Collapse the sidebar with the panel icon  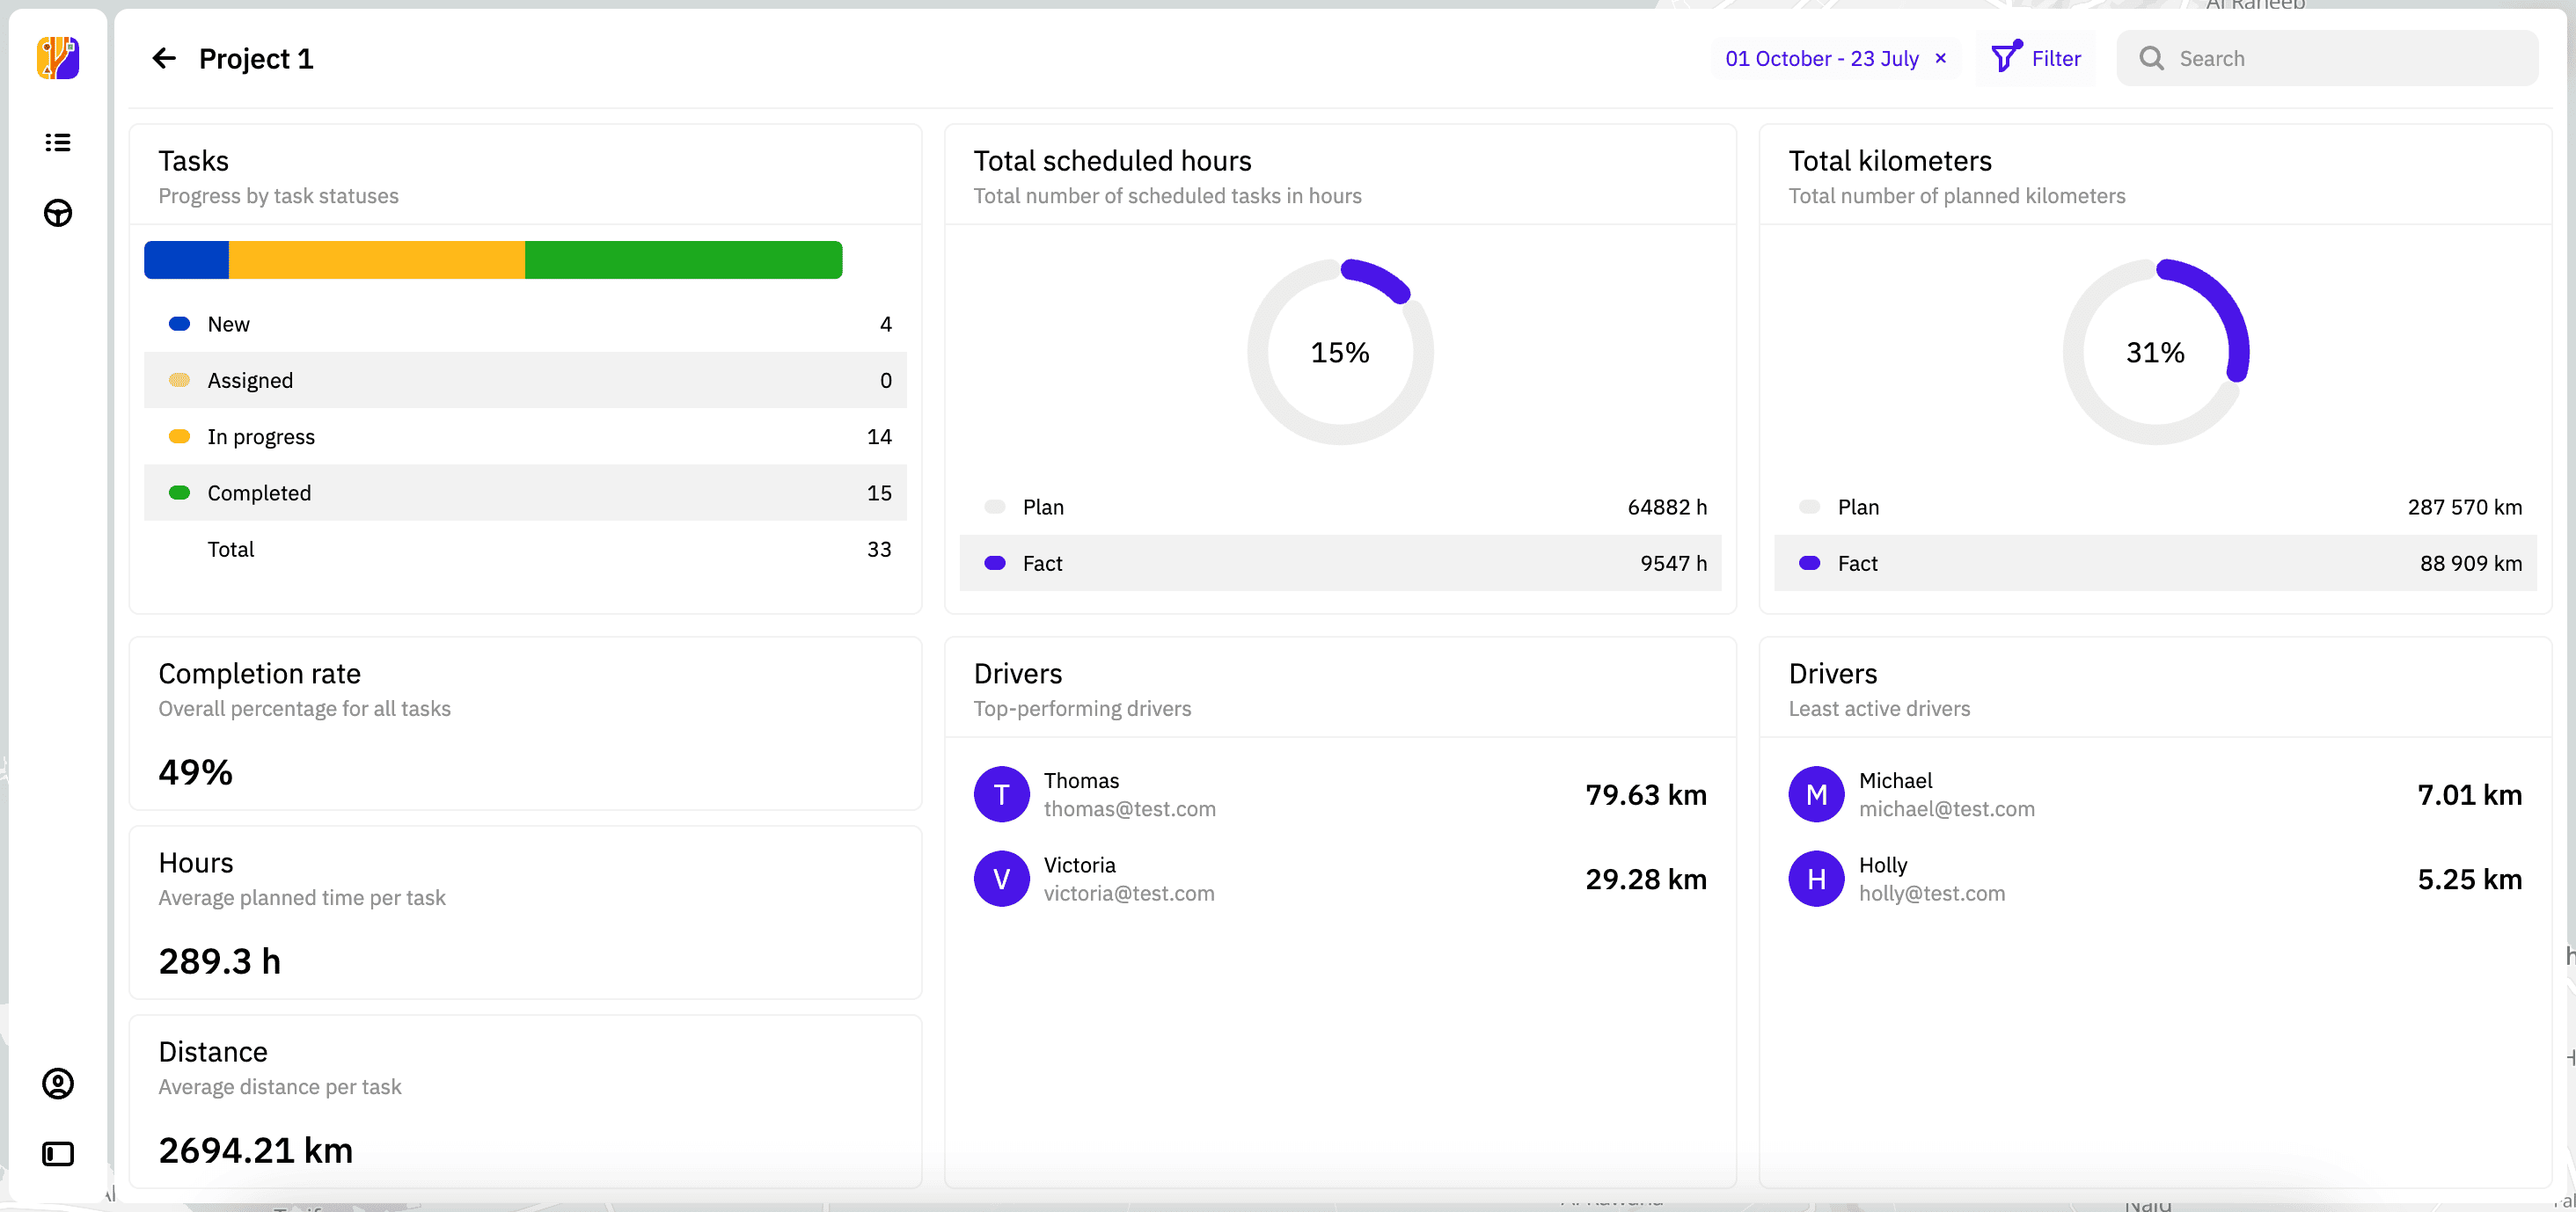57,1153
